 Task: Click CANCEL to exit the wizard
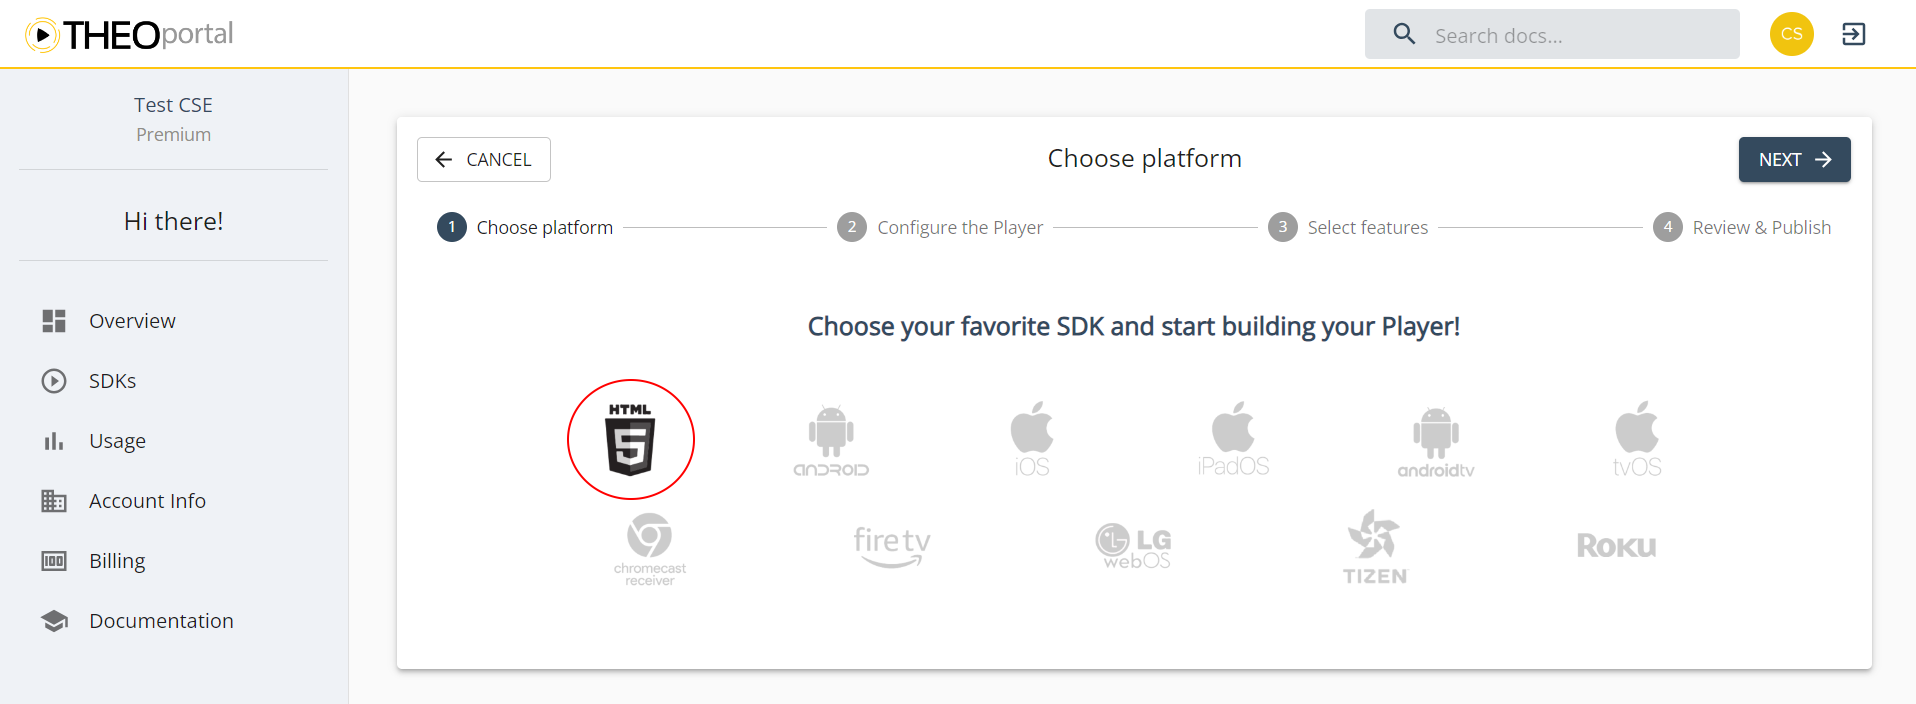(483, 159)
